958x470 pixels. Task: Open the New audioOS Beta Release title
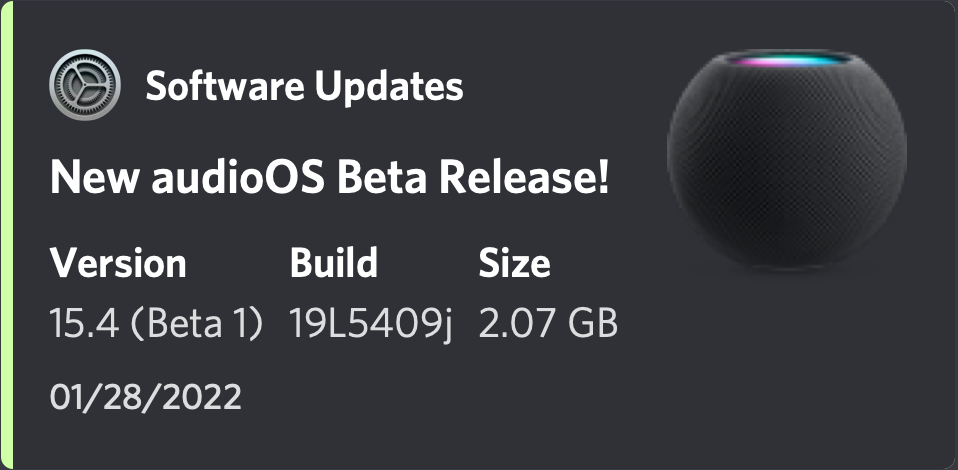click(x=329, y=179)
